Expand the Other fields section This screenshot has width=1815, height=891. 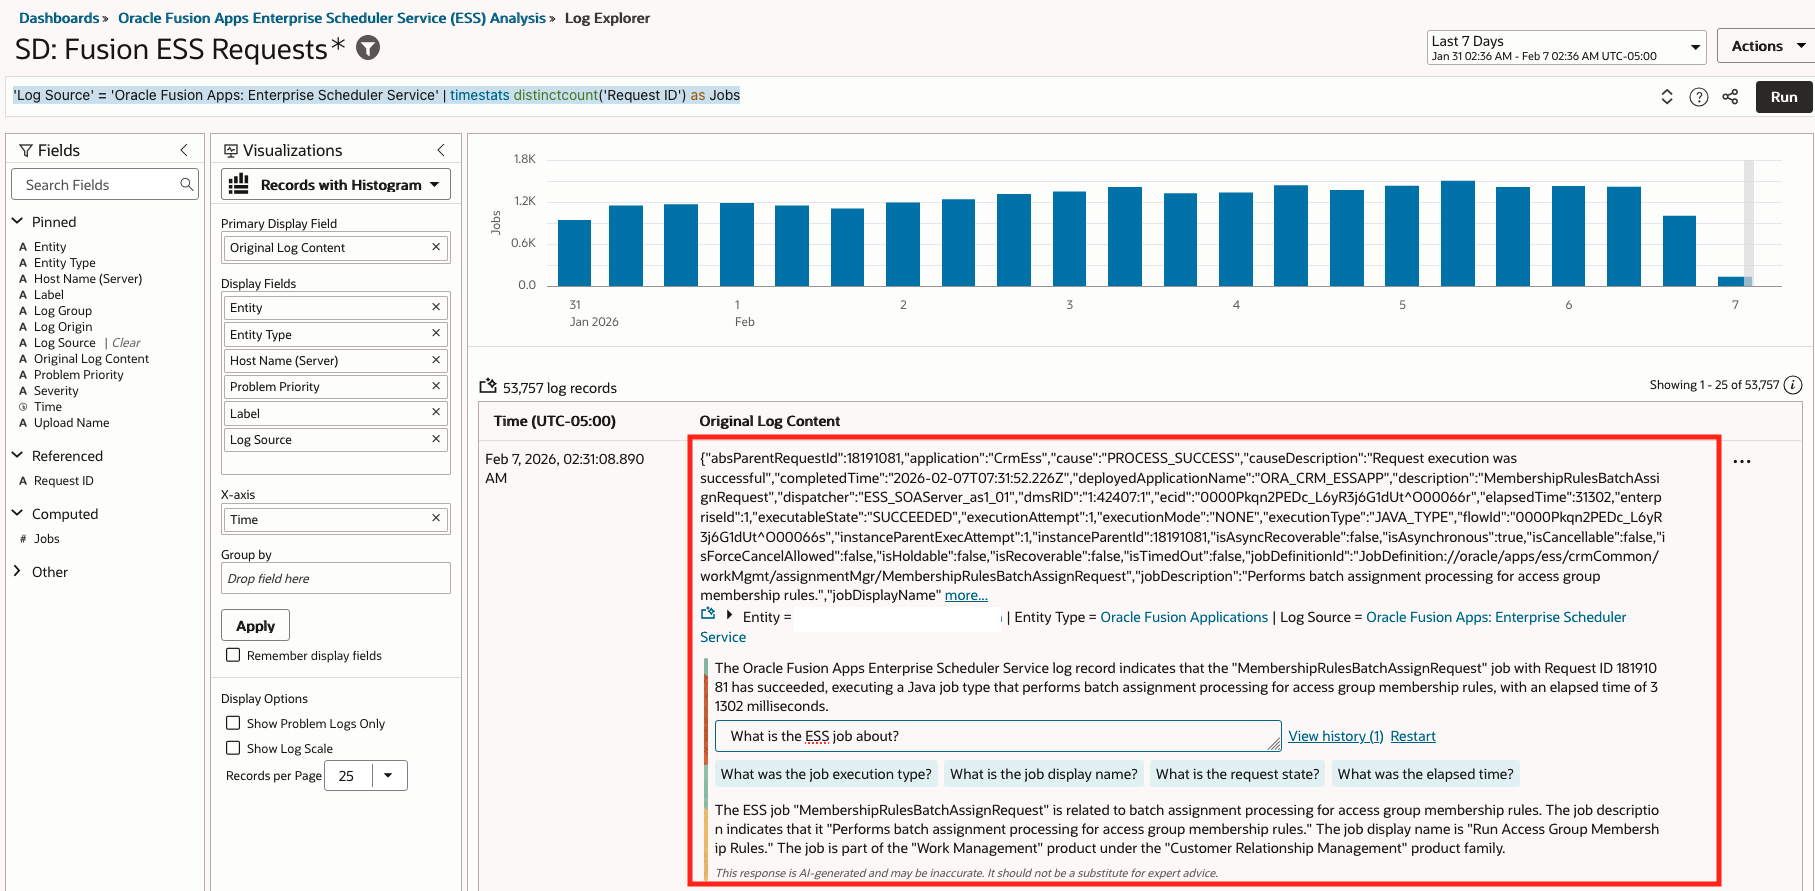(17, 571)
